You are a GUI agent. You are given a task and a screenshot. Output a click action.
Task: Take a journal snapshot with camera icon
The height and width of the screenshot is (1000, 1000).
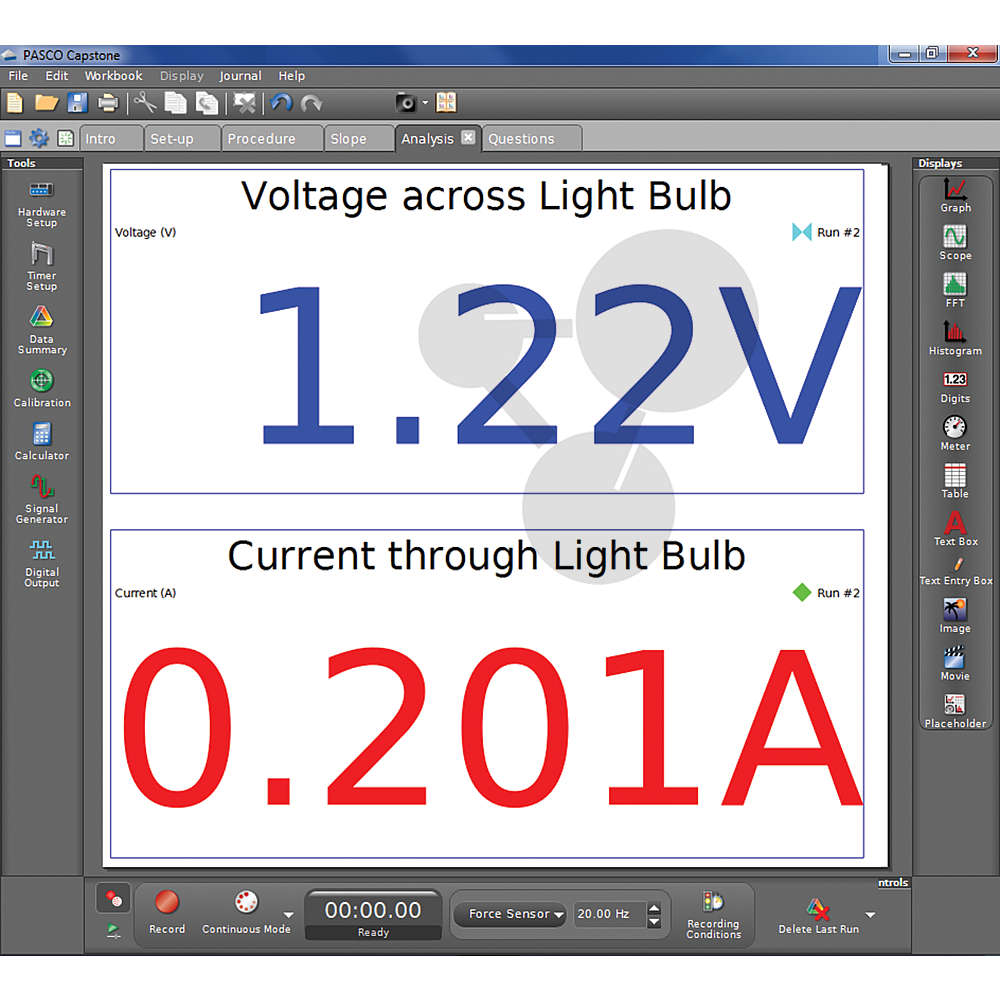[406, 103]
